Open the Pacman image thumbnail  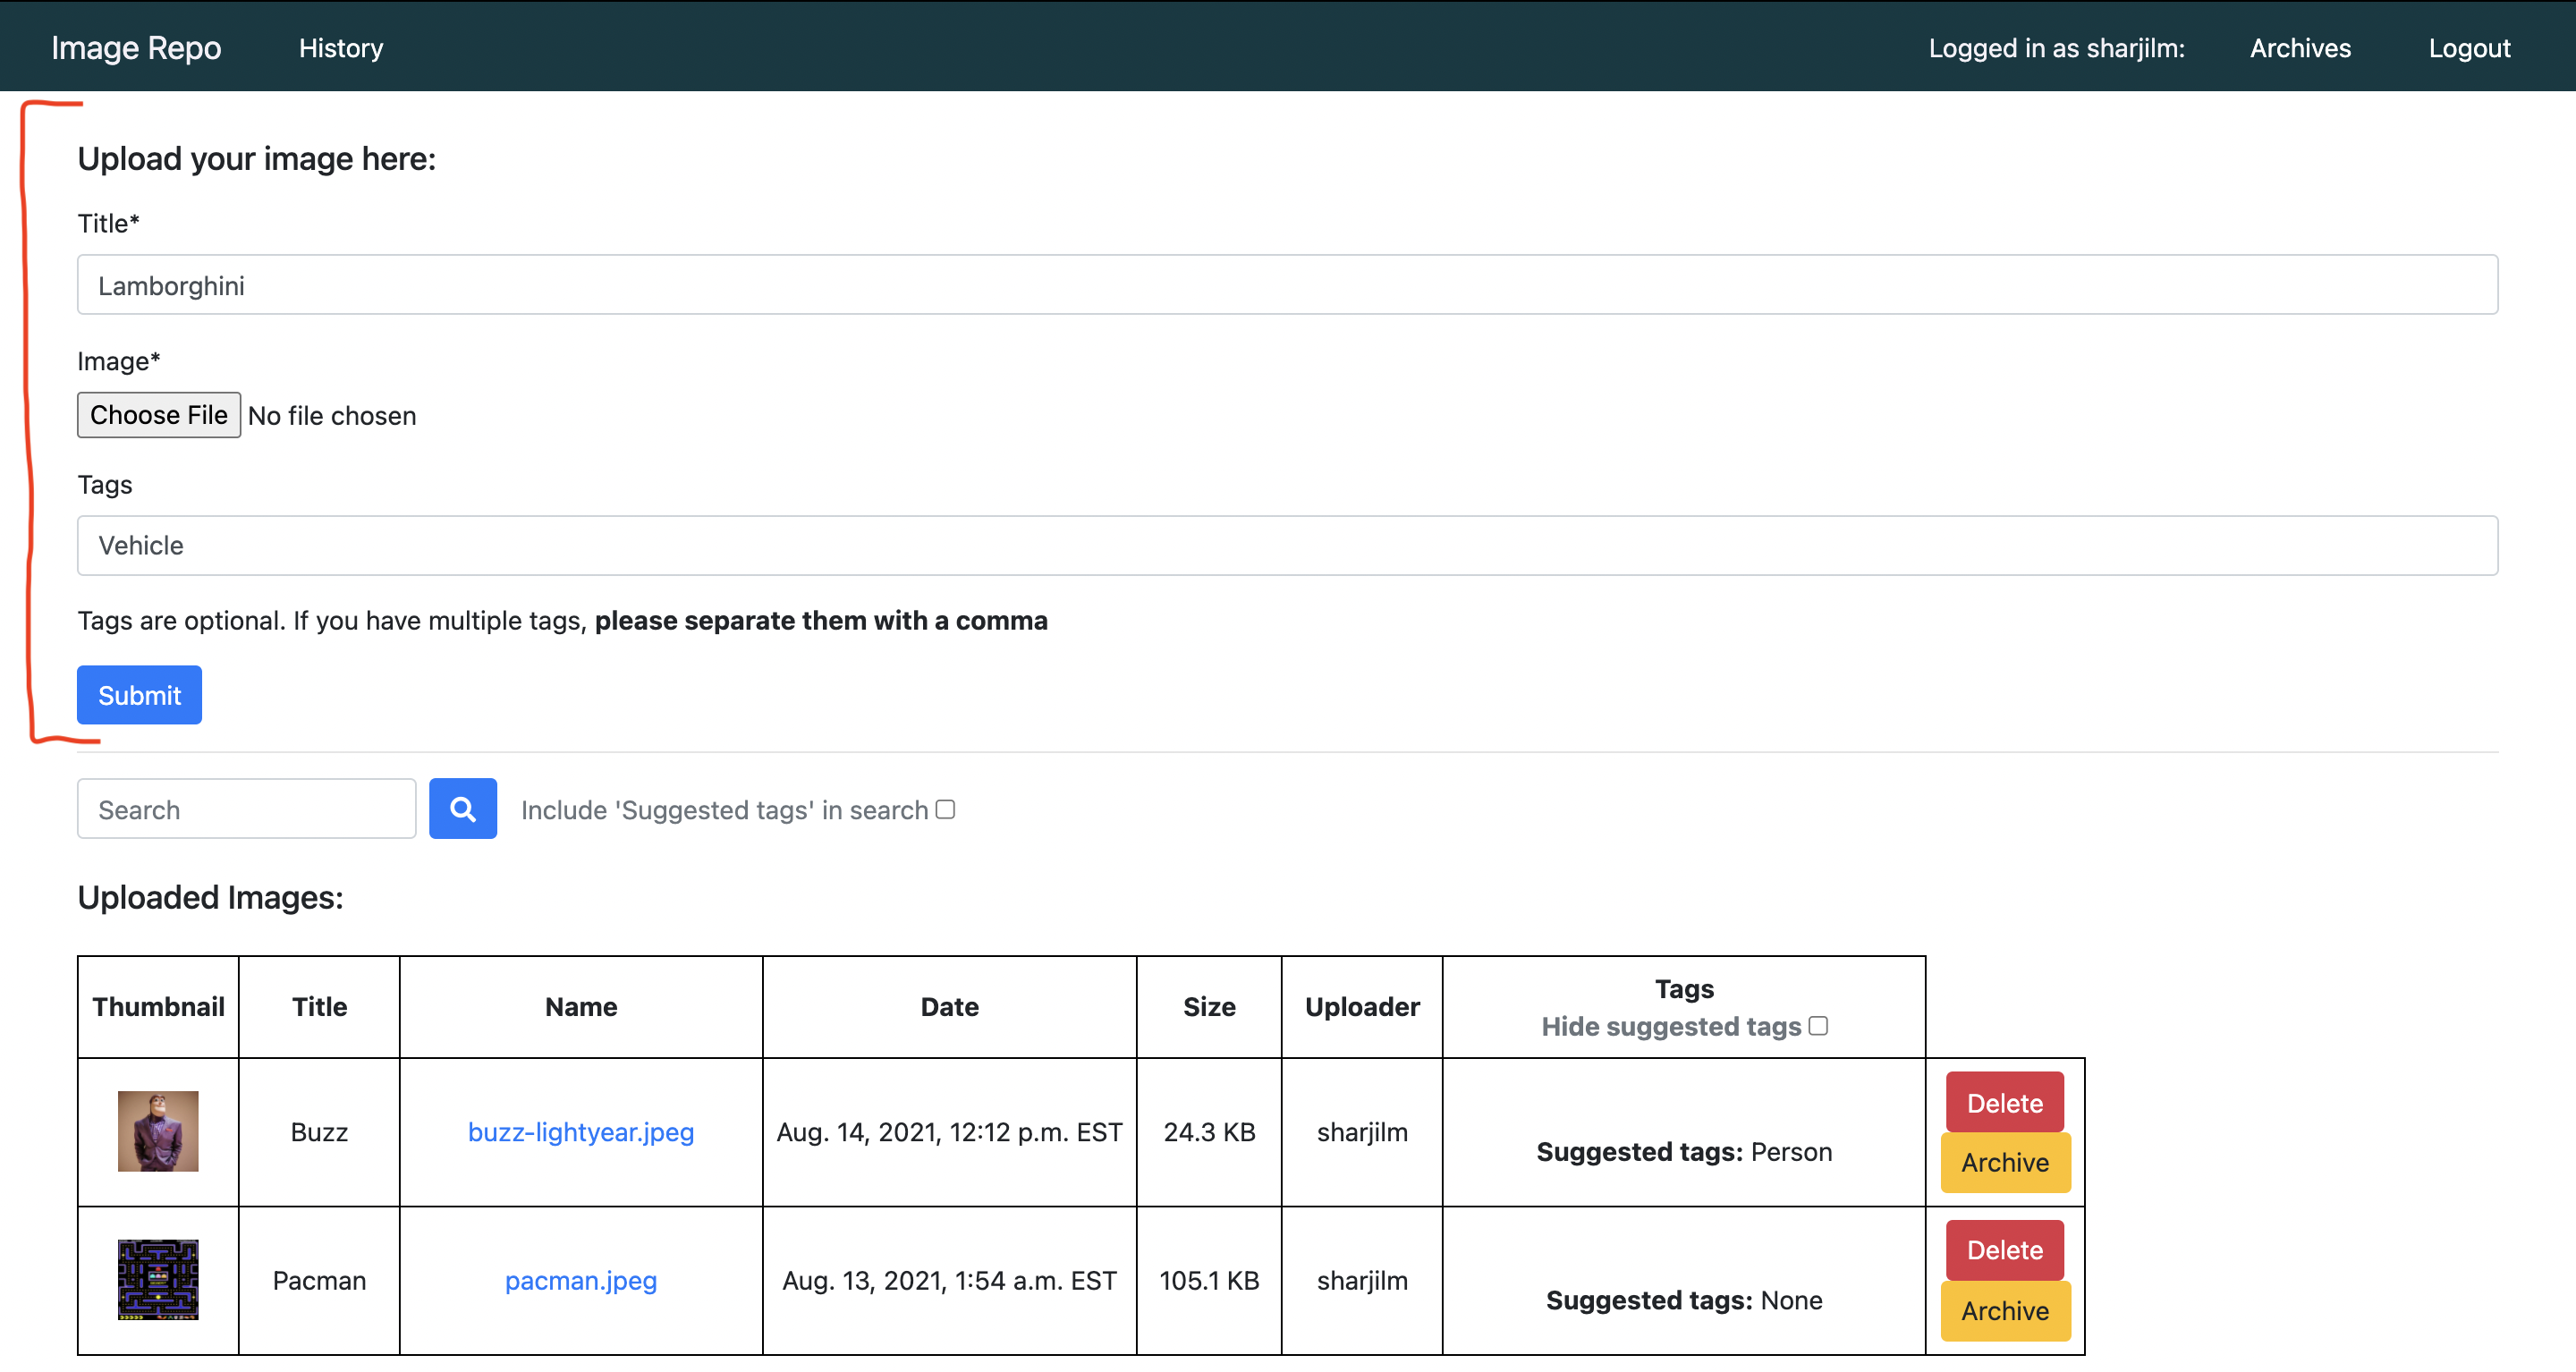[158, 1279]
